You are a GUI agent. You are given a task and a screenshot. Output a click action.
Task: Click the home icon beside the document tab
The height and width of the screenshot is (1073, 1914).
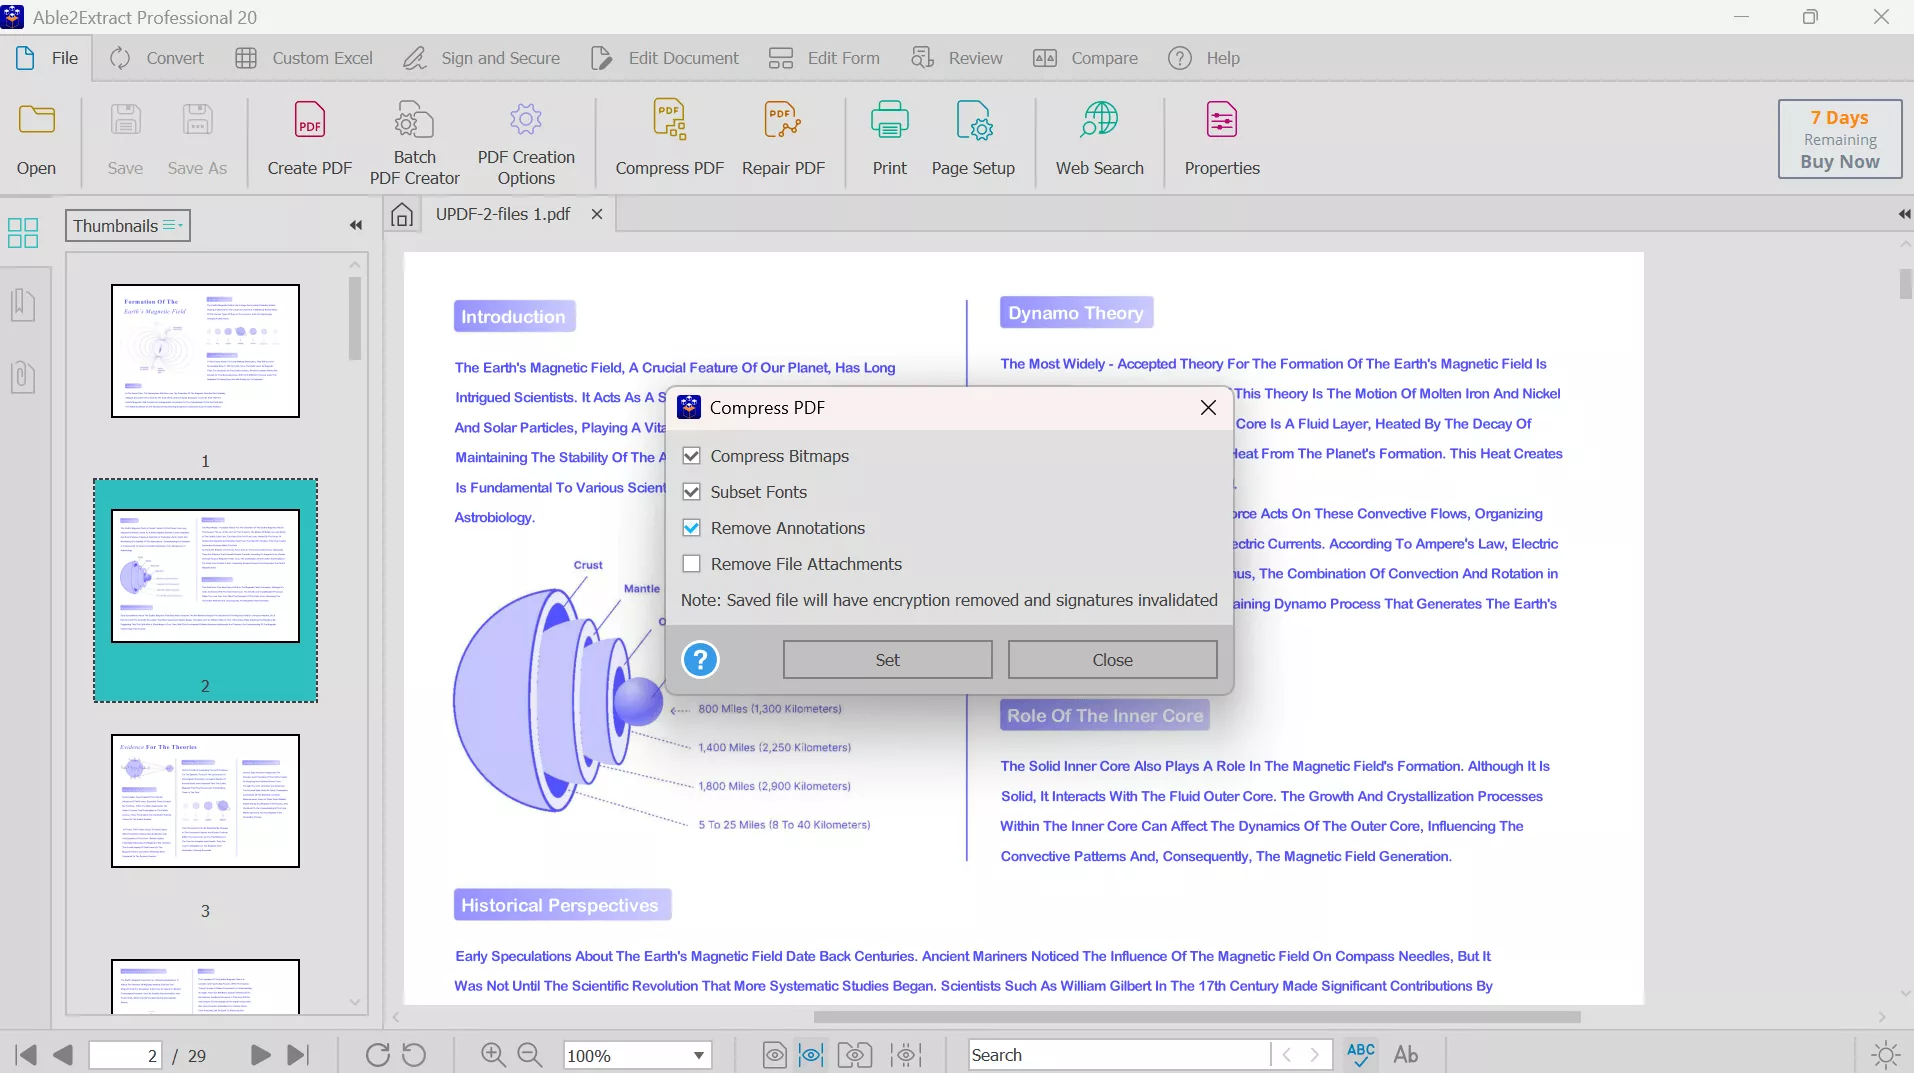point(402,214)
